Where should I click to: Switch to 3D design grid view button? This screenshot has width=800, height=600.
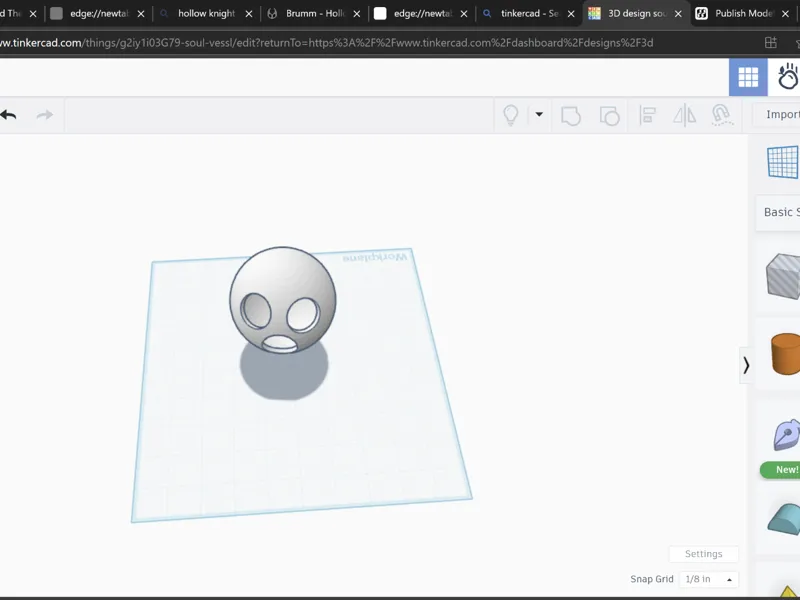pyautogui.click(x=748, y=77)
